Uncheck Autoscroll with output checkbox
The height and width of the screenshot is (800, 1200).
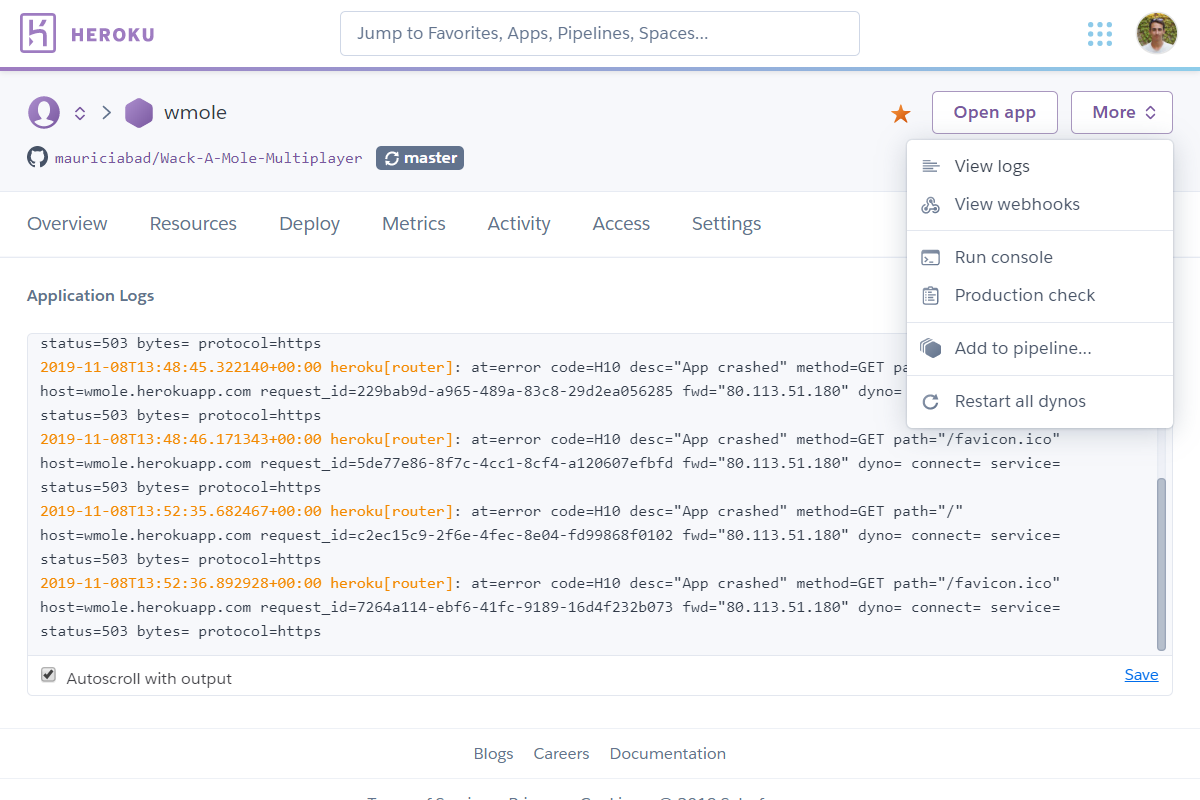point(48,675)
